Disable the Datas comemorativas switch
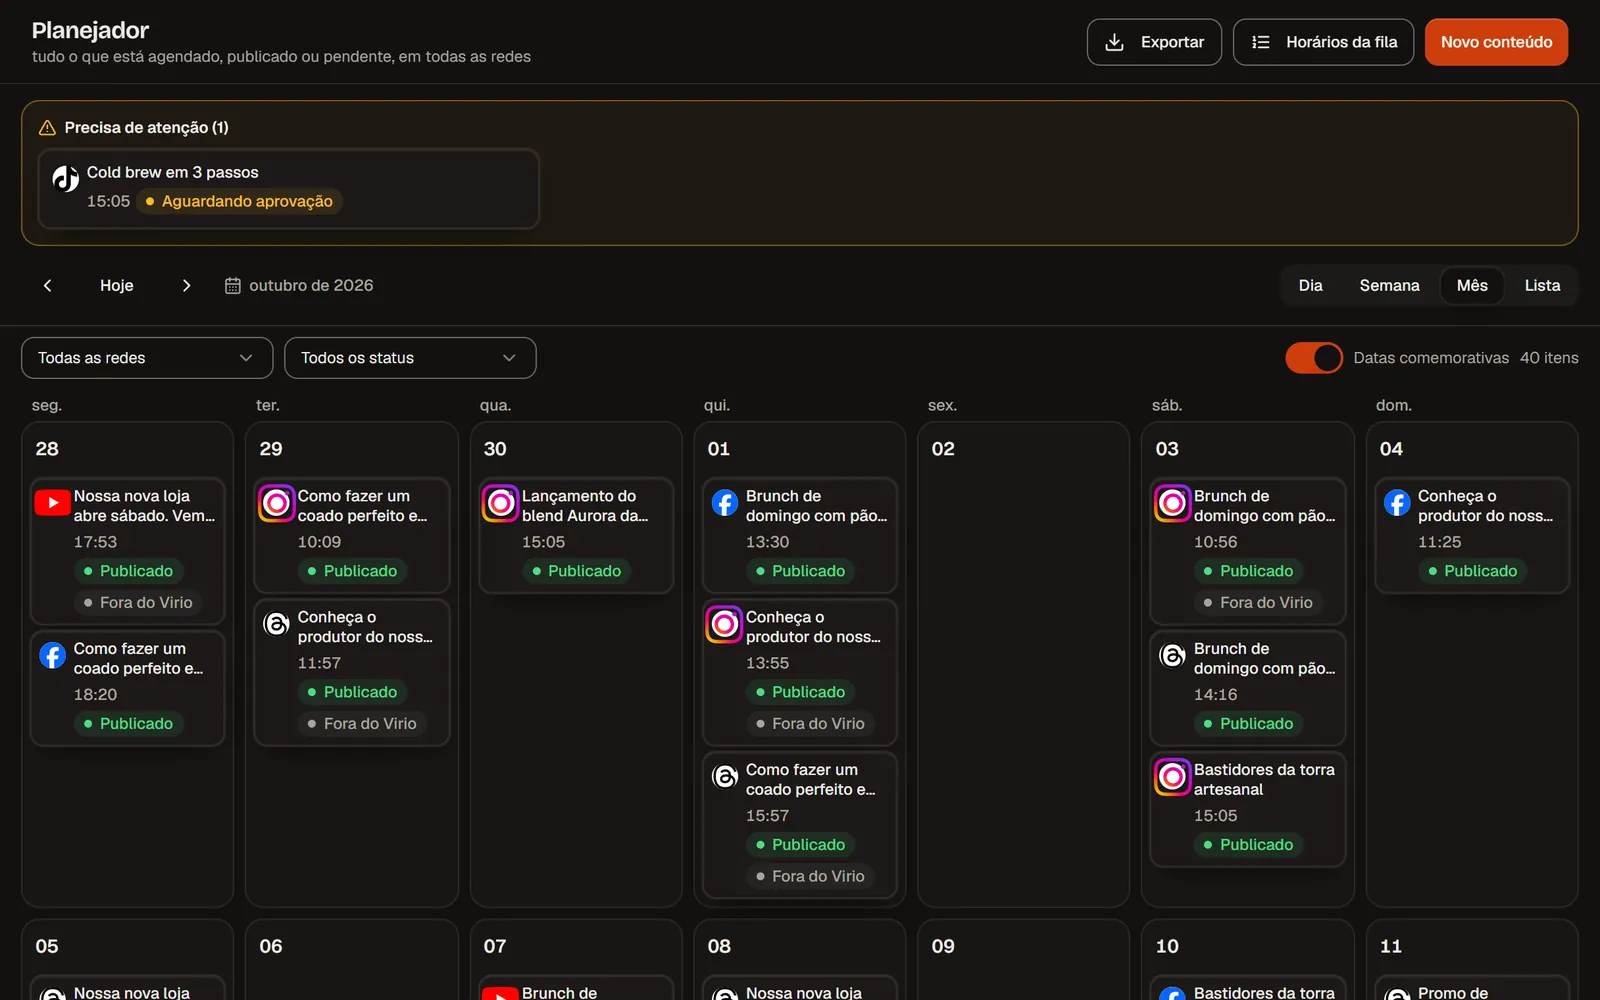Image resolution: width=1600 pixels, height=1000 pixels. 1314,358
